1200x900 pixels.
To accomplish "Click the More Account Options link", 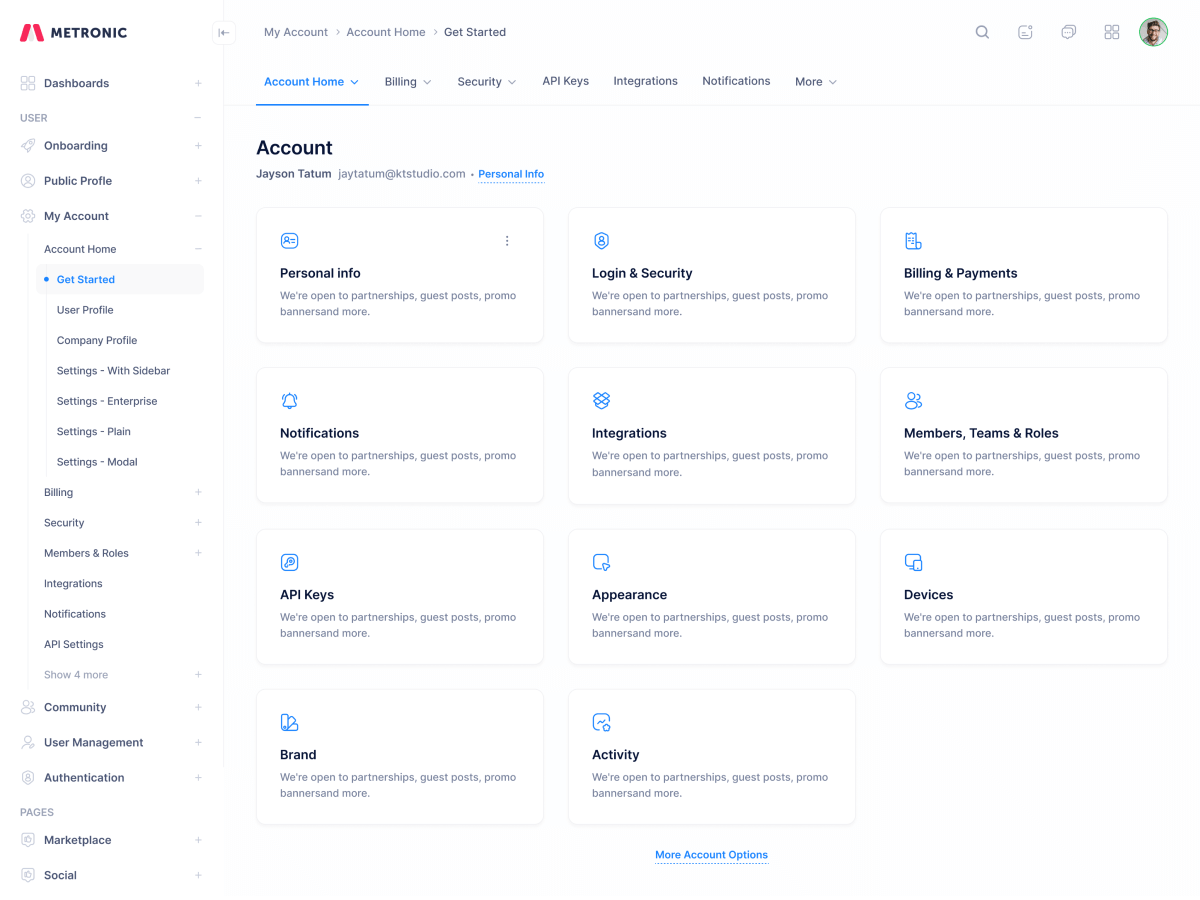I will (x=711, y=855).
